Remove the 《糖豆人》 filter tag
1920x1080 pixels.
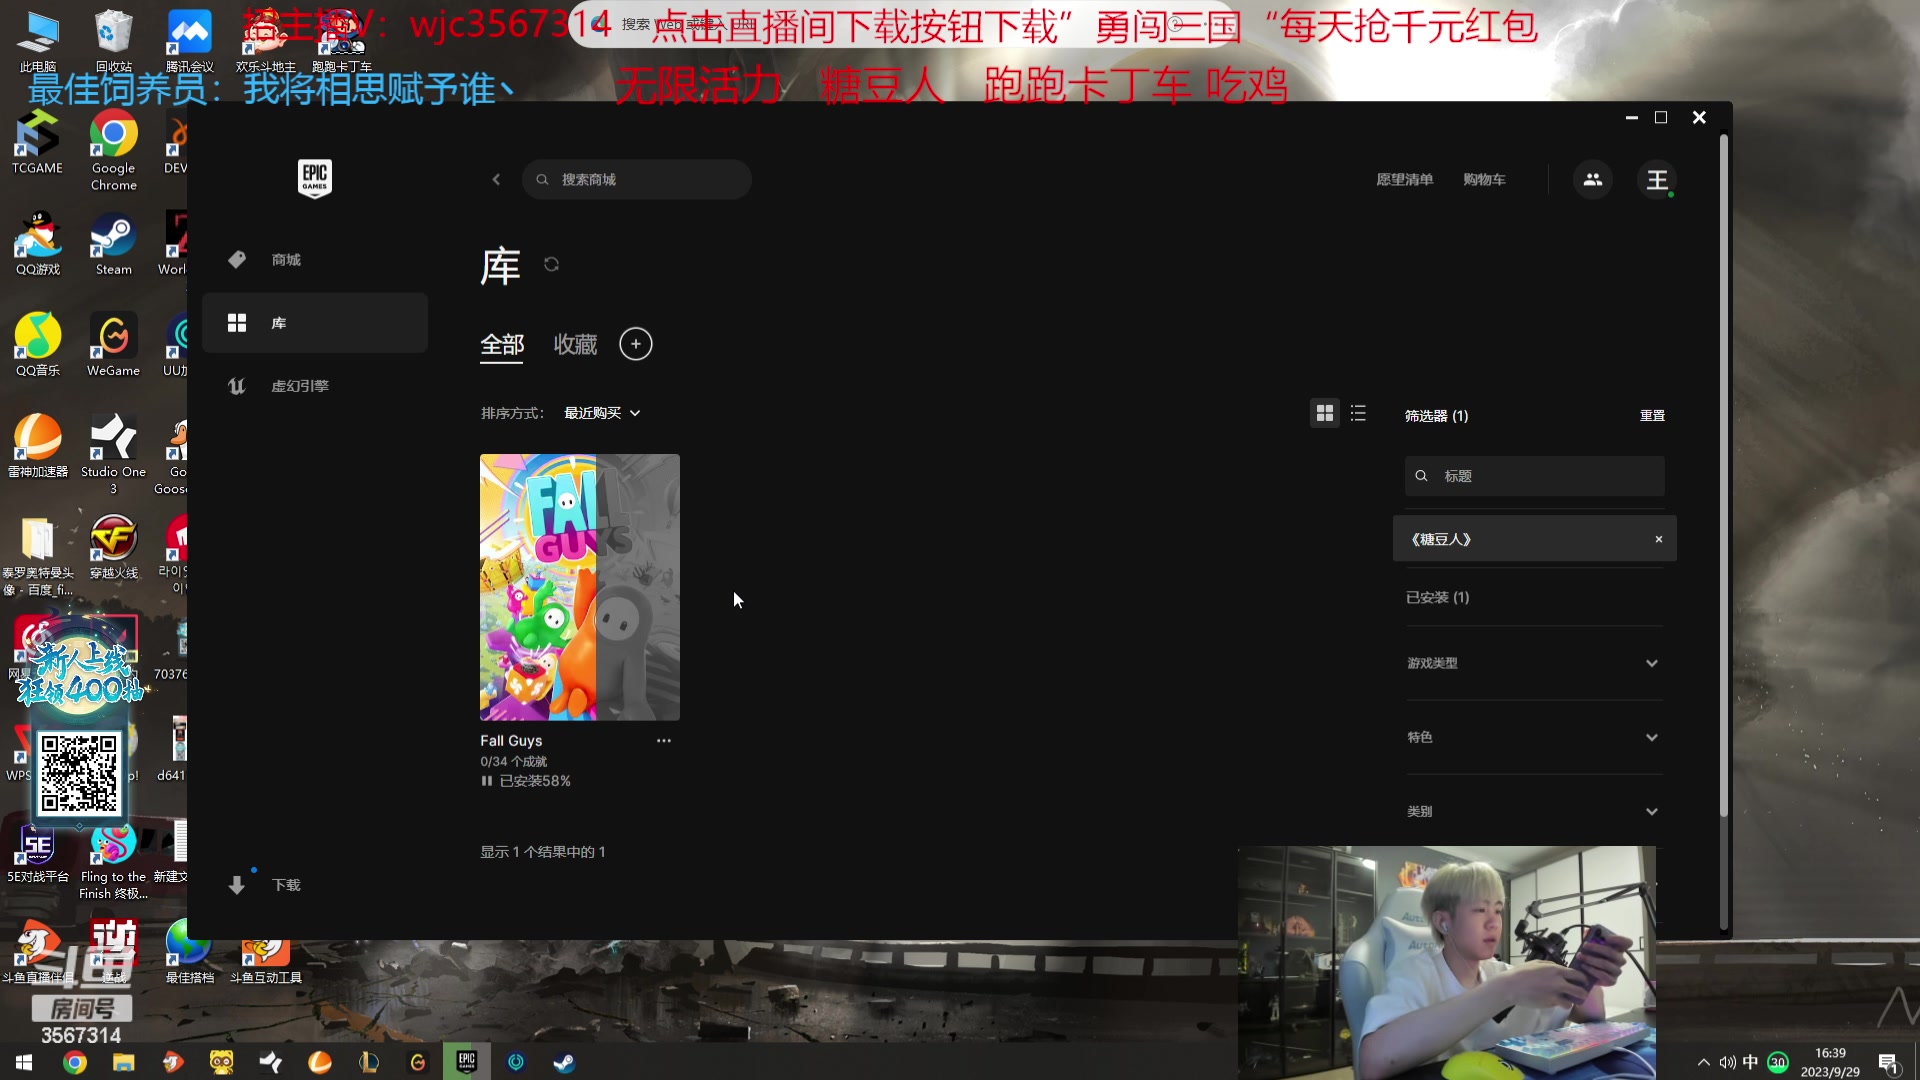pos(1659,539)
